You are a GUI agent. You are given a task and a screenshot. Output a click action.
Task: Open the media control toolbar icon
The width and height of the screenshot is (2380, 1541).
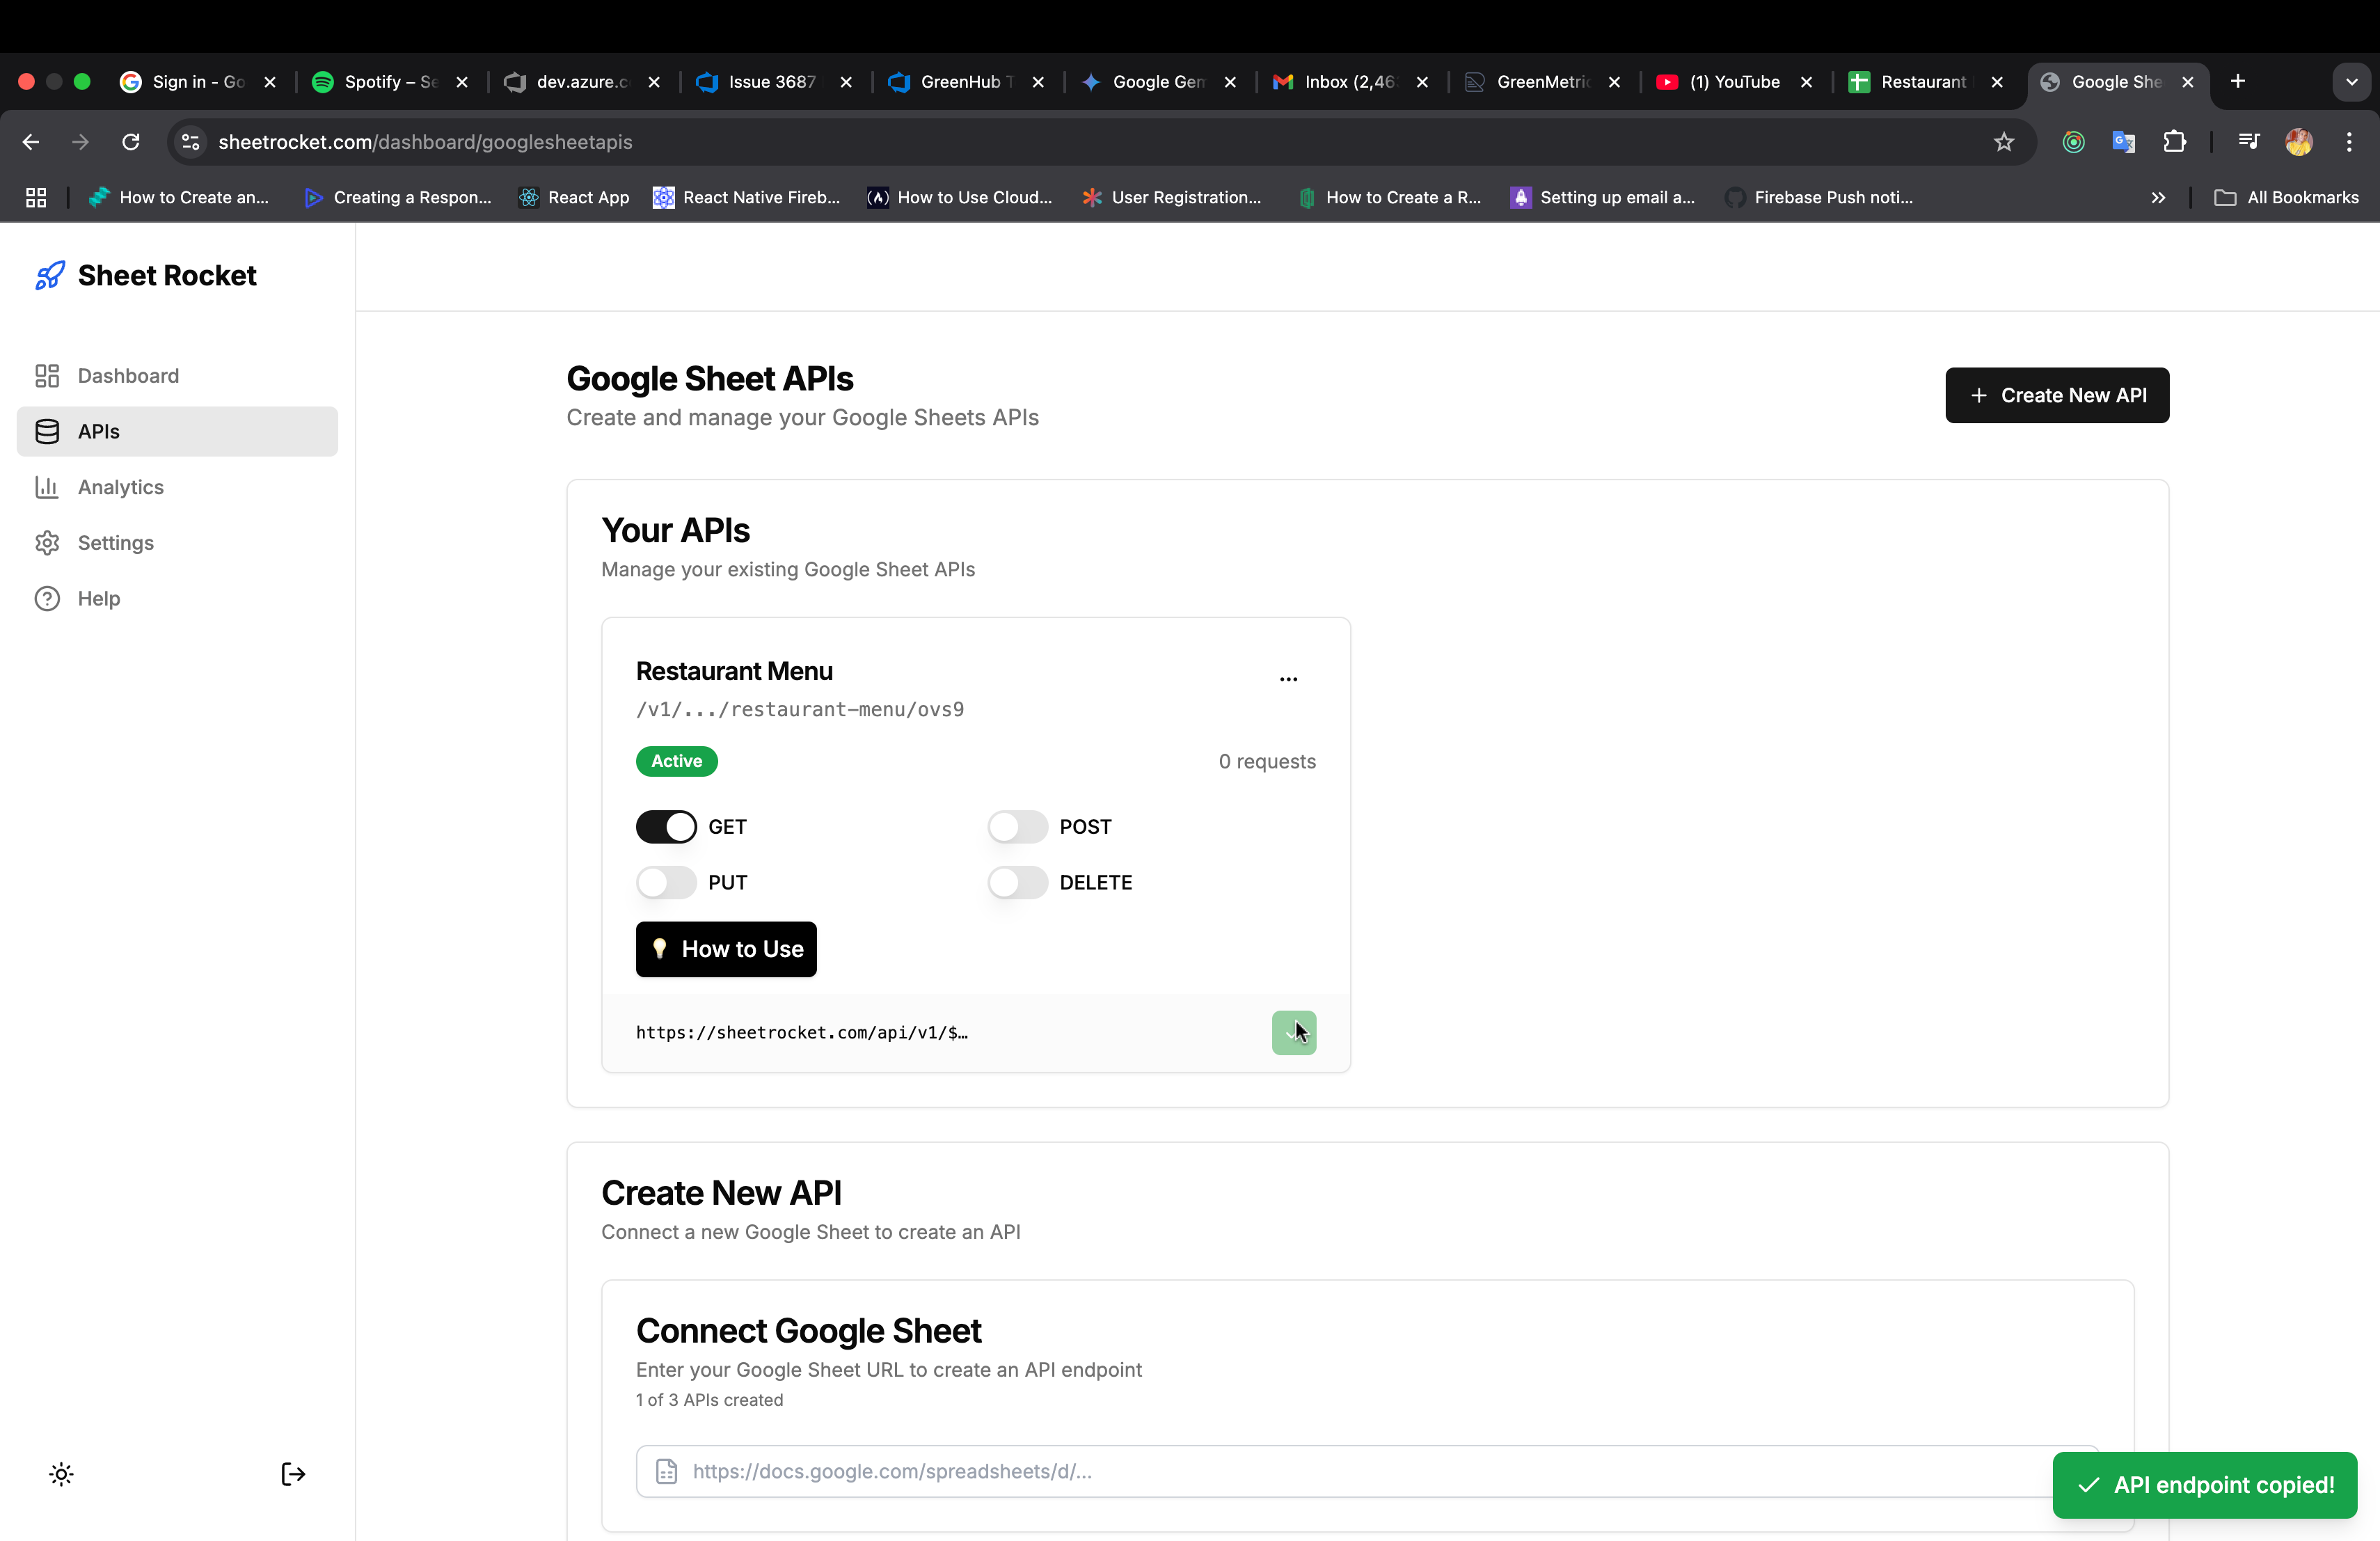pos(2248,142)
